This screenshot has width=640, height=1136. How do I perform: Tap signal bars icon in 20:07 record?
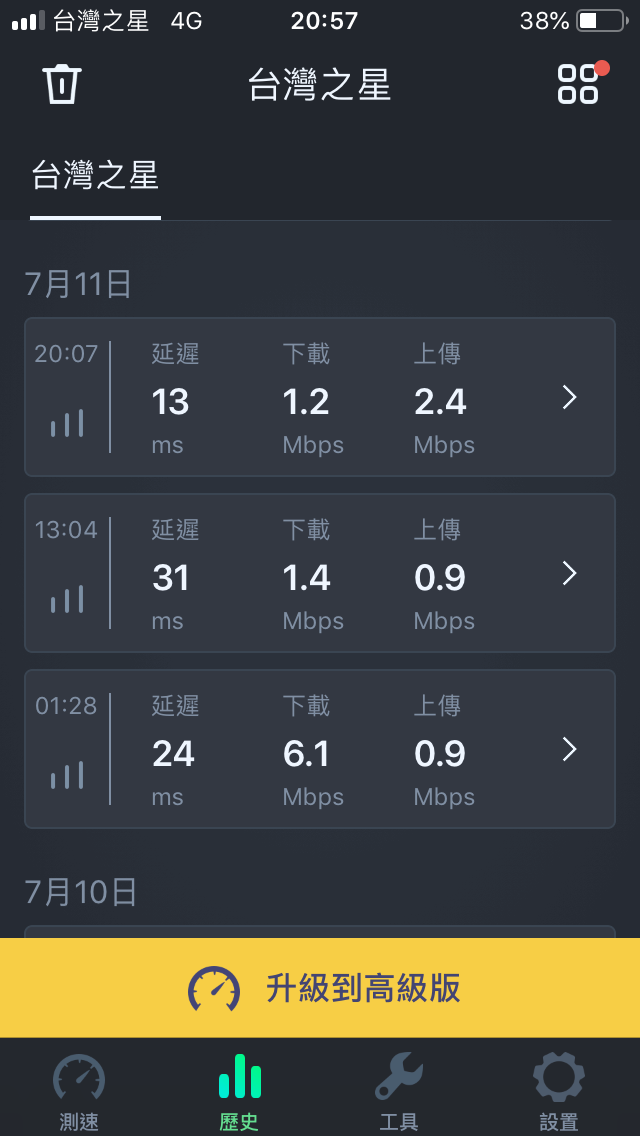tap(67, 423)
